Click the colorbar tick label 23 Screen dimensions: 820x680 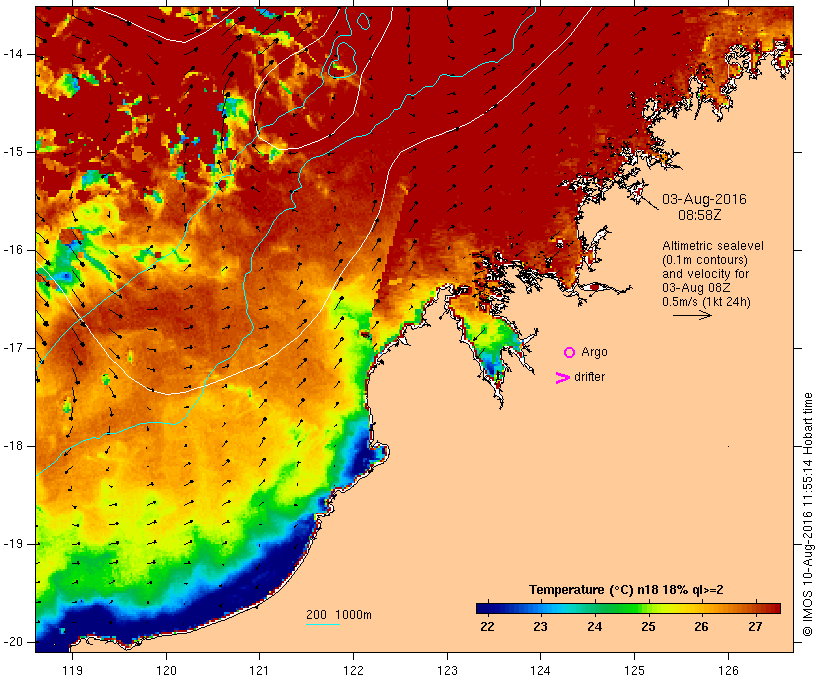pos(541,627)
